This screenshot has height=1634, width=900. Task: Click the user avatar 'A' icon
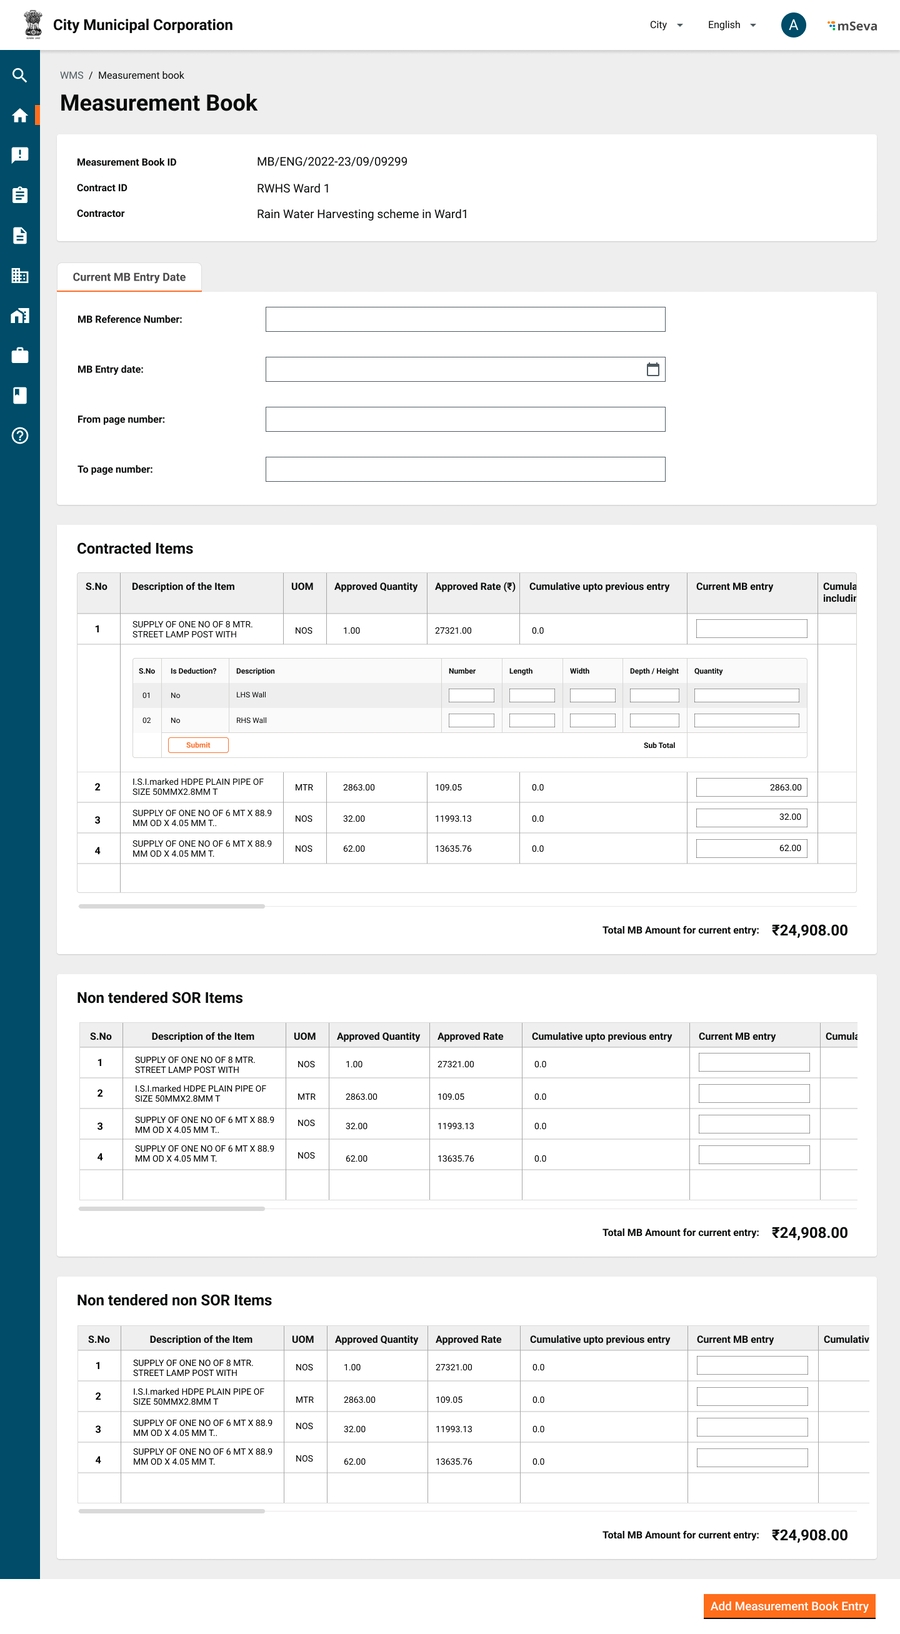(793, 25)
